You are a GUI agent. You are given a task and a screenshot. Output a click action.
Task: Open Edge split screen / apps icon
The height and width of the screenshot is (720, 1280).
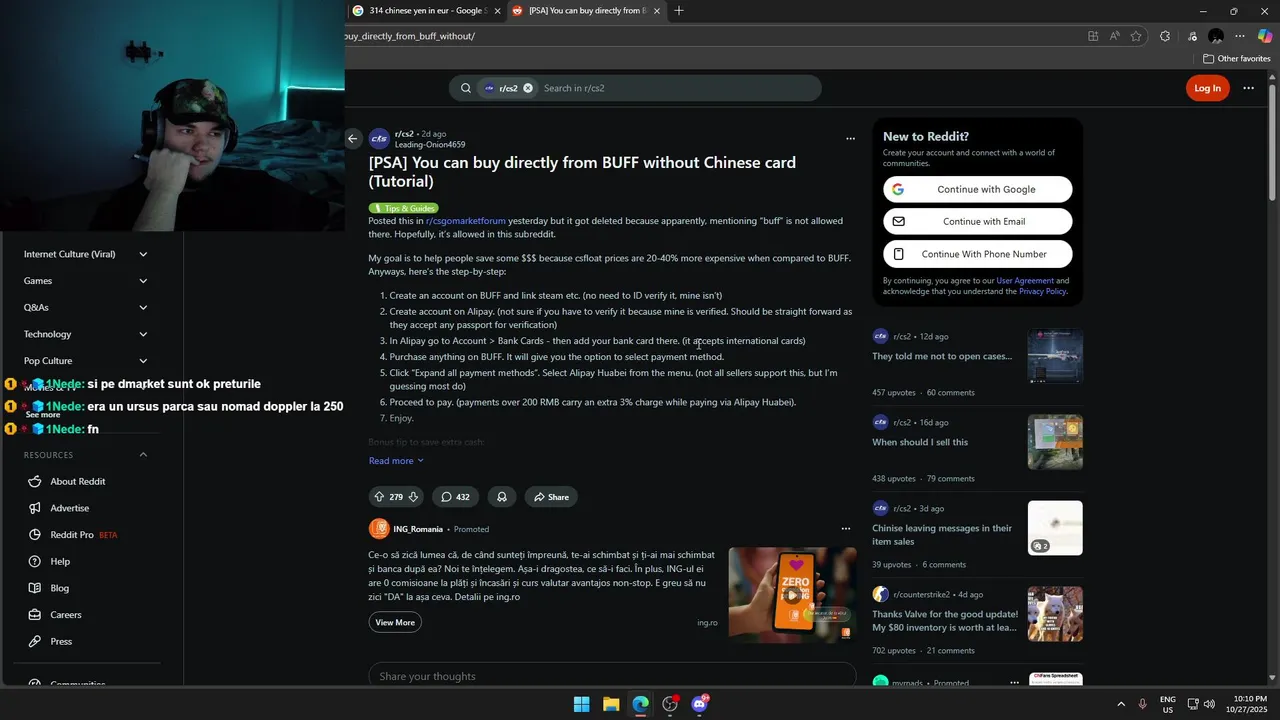tap(1093, 36)
